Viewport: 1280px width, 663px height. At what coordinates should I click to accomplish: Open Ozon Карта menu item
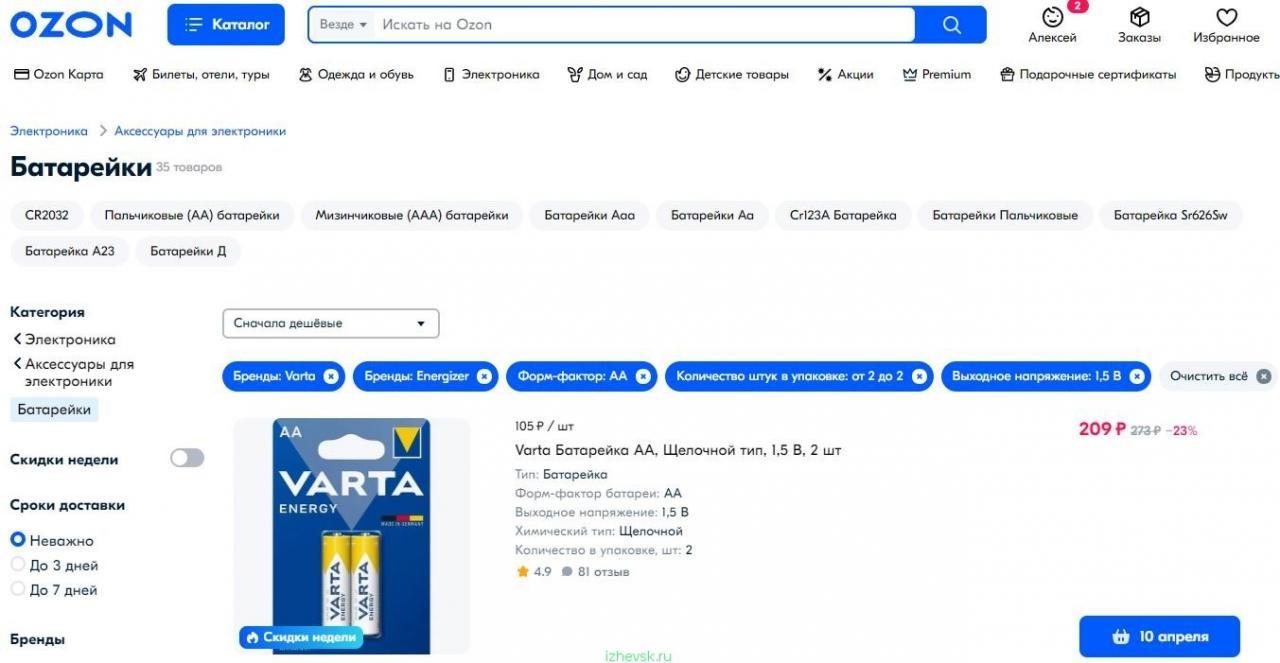click(x=59, y=74)
